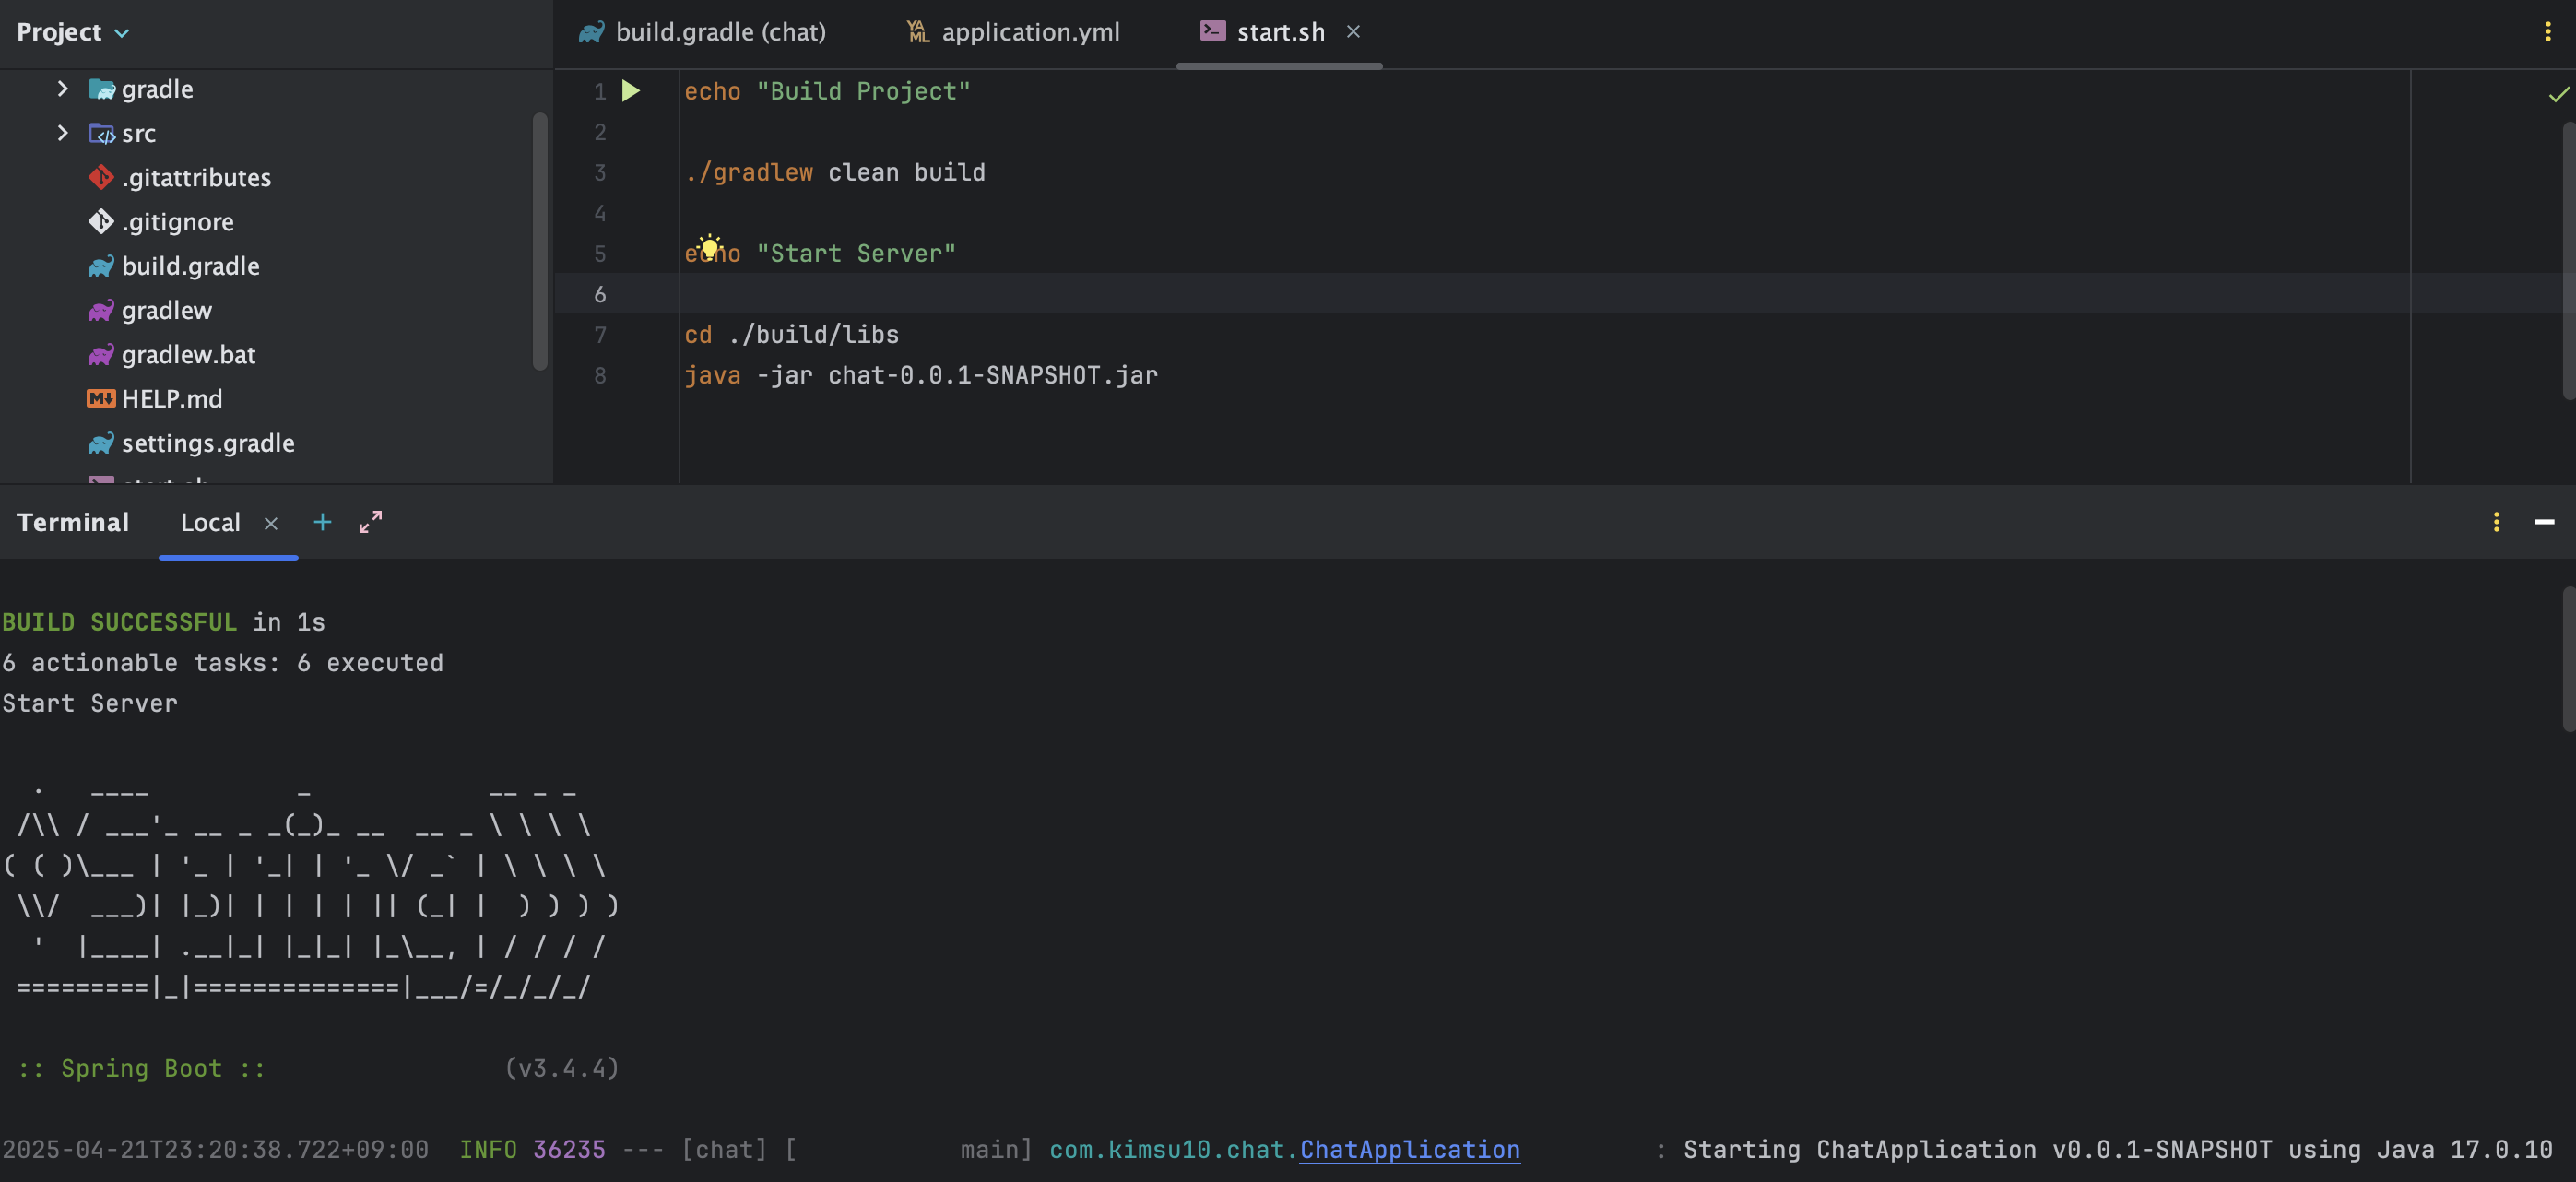This screenshot has height=1182, width=2576.
Task: Click '(v3.4.4)' version text in terminal
Action: pyautogui.click(x=562, y=1068)
